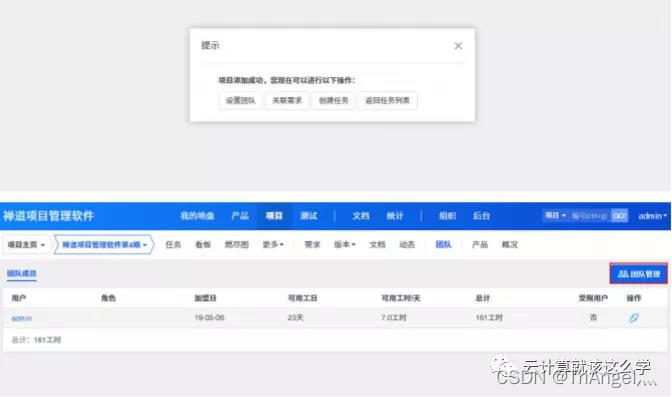This screenshot has height=397, width=672.
Task: Click the 关联需求 button in the dialog
Action: pyautogui.click(x=287, y=100)
